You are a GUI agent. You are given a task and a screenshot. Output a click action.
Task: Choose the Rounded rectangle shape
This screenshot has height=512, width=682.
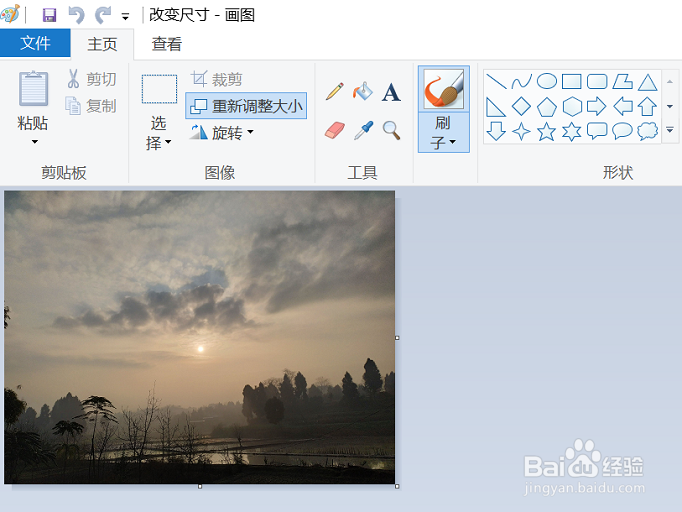click(x=597, y=81)
